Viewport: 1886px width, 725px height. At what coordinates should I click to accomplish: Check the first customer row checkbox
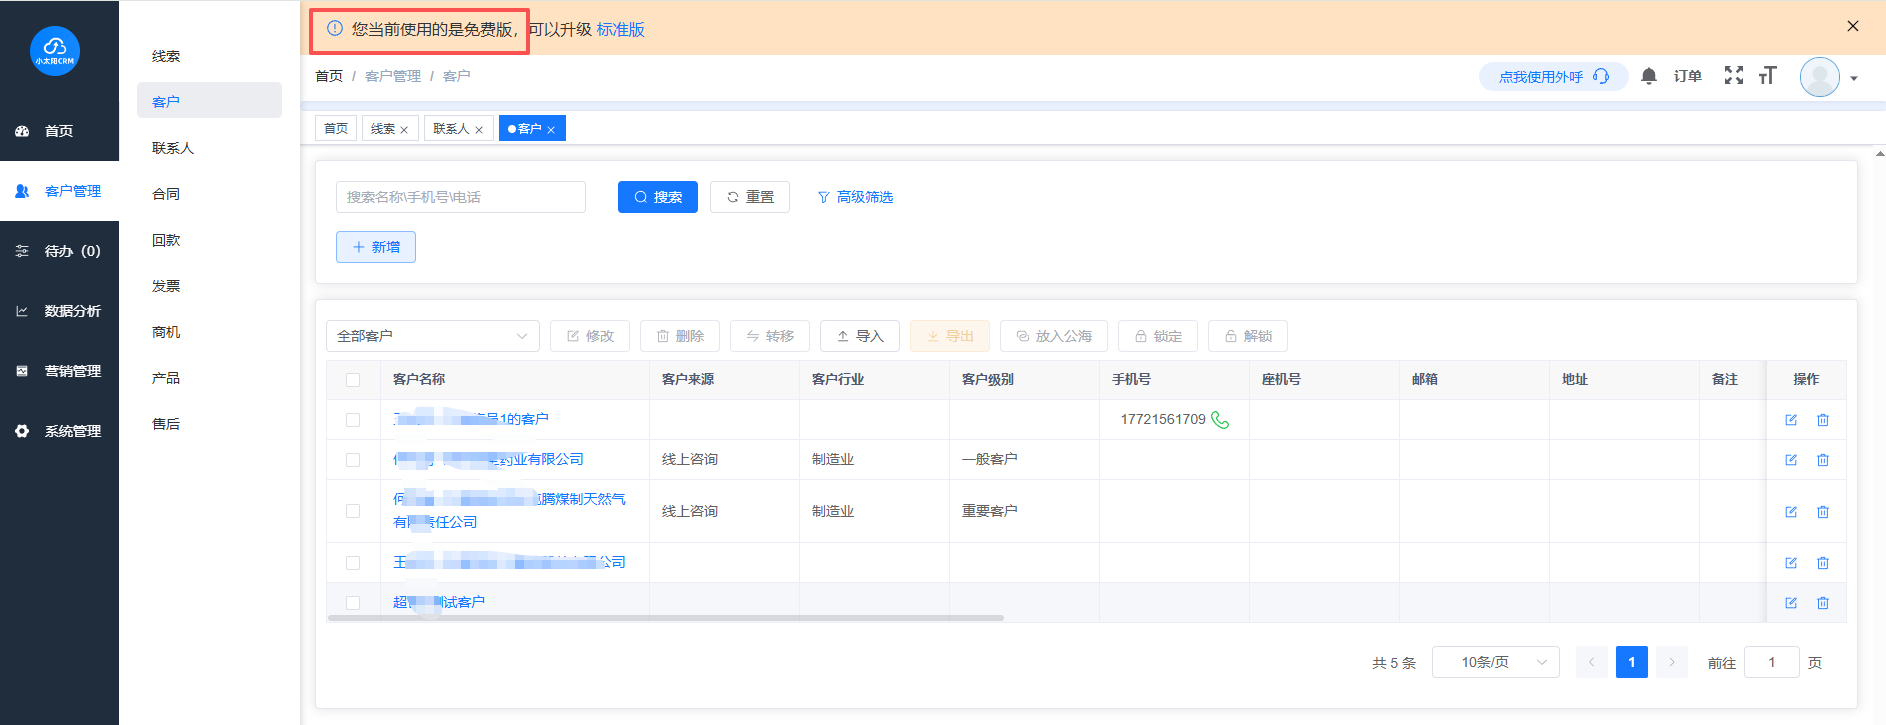coord(353,420)
